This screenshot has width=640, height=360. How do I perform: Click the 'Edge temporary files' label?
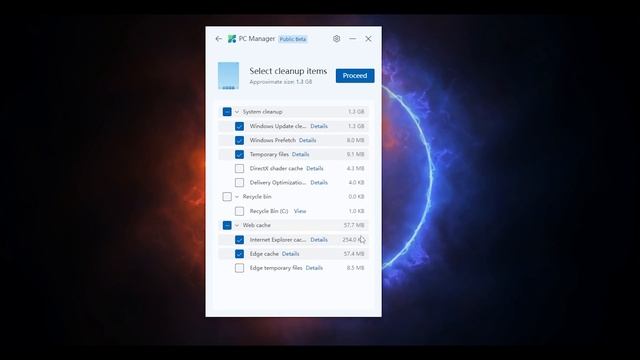(x=276, y=268)
